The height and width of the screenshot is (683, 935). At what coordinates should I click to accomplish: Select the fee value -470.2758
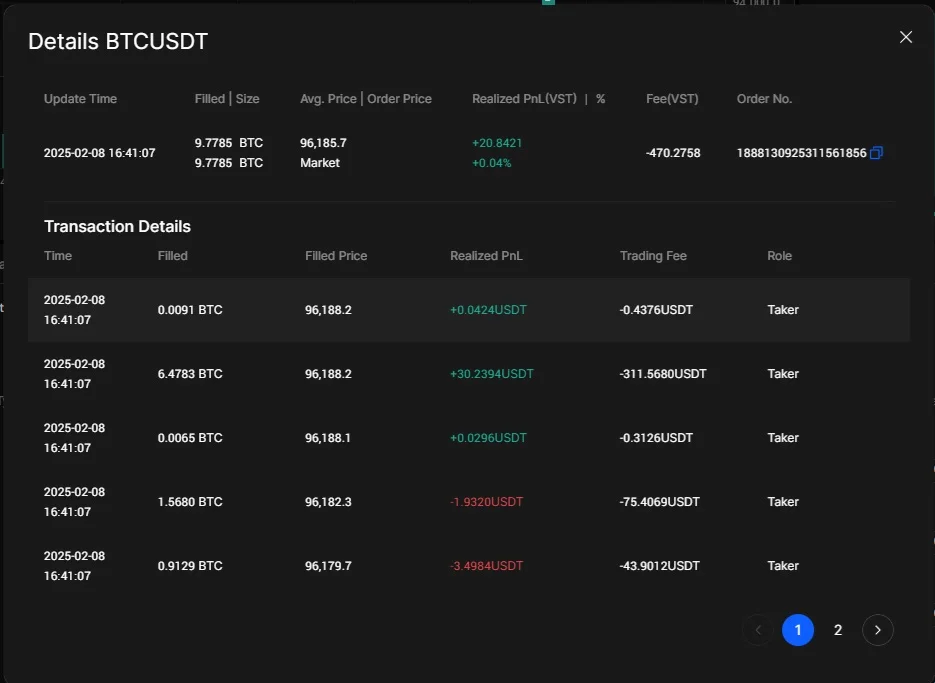[673, 153]
